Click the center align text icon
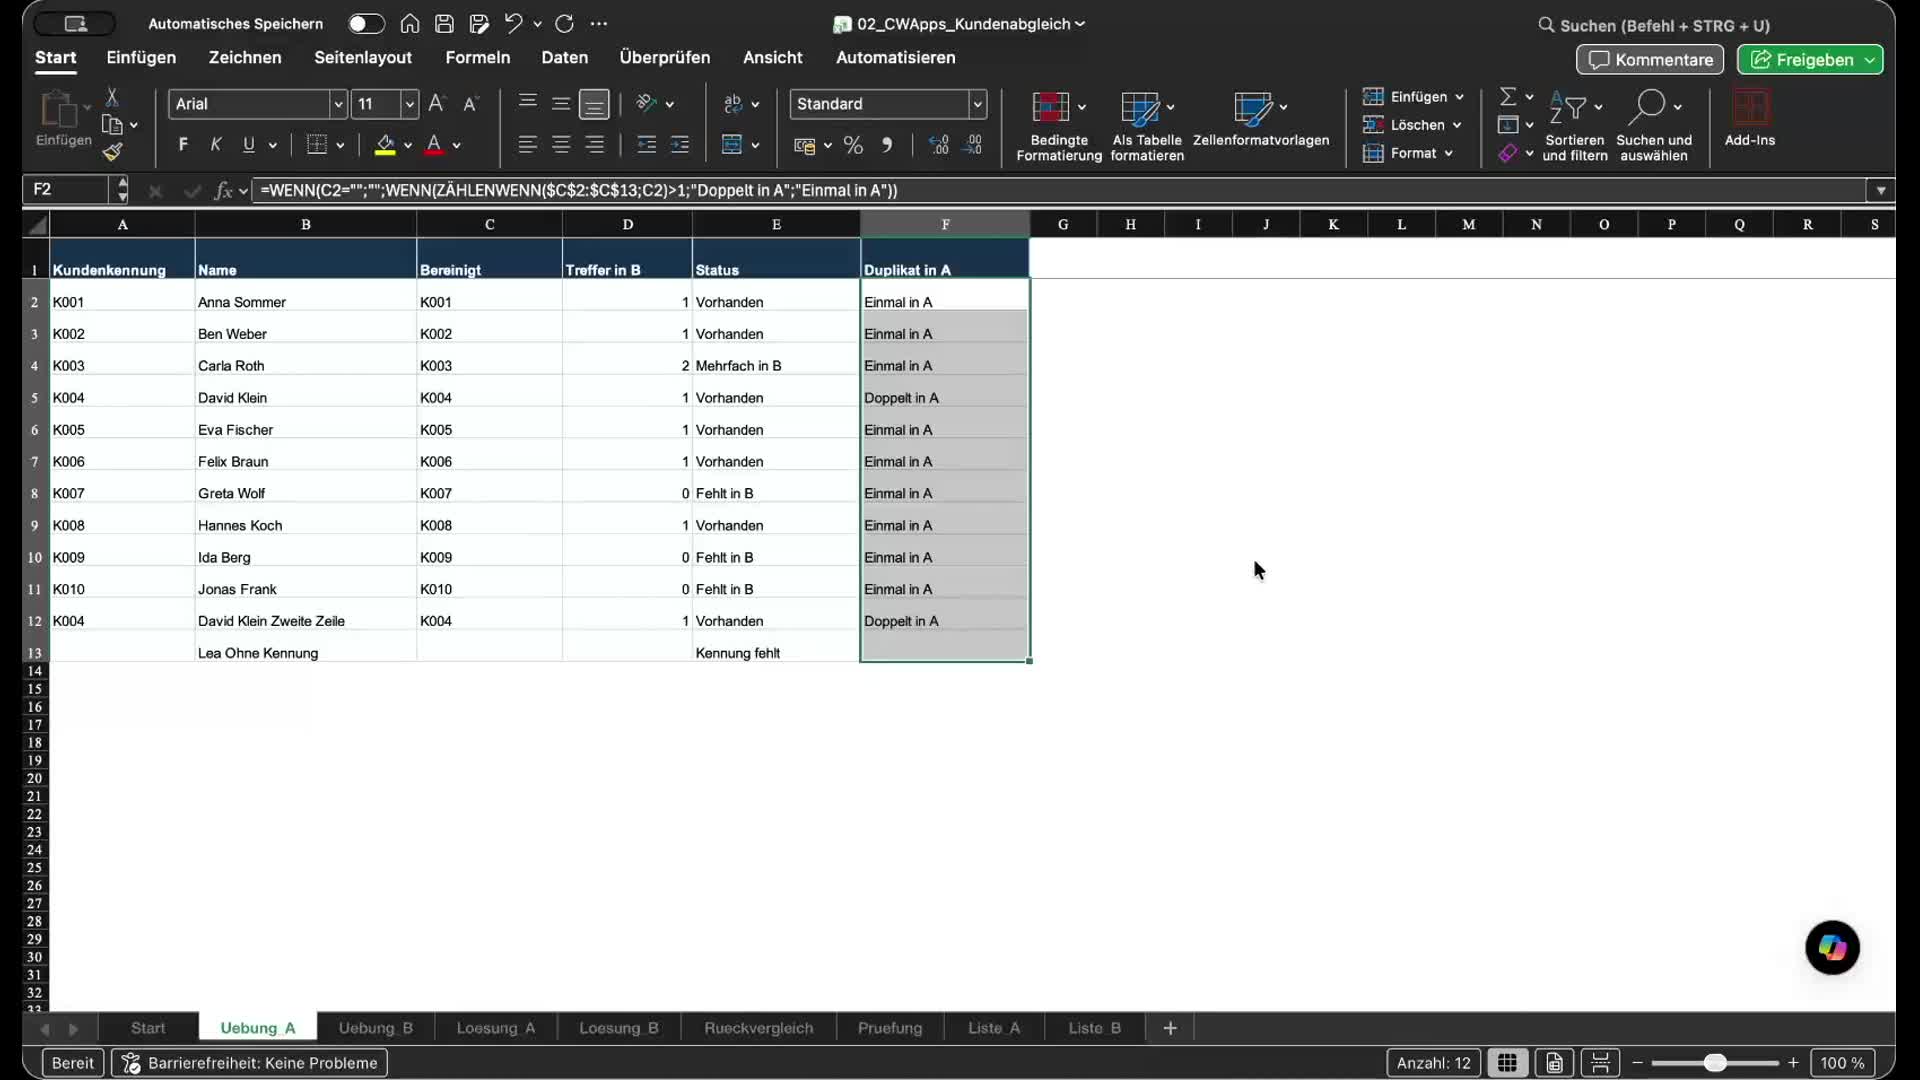The width and height of the screenshot is (1920, 1080). click(561, 145)
